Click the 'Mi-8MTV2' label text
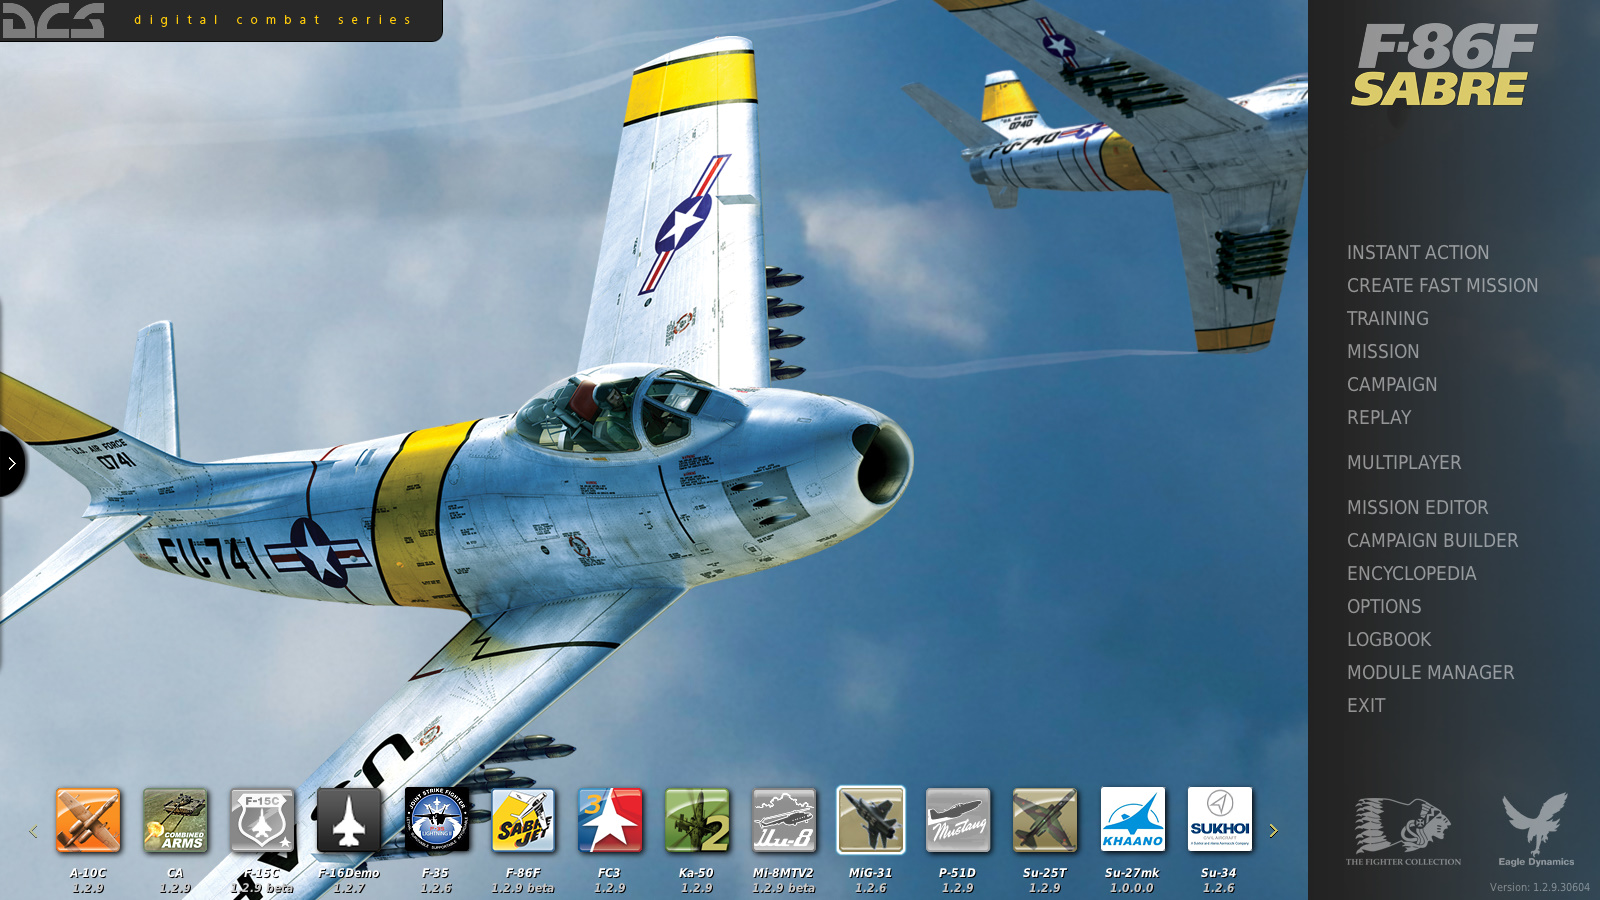The width and height of the screenshot is (1600, 900). 783,873
